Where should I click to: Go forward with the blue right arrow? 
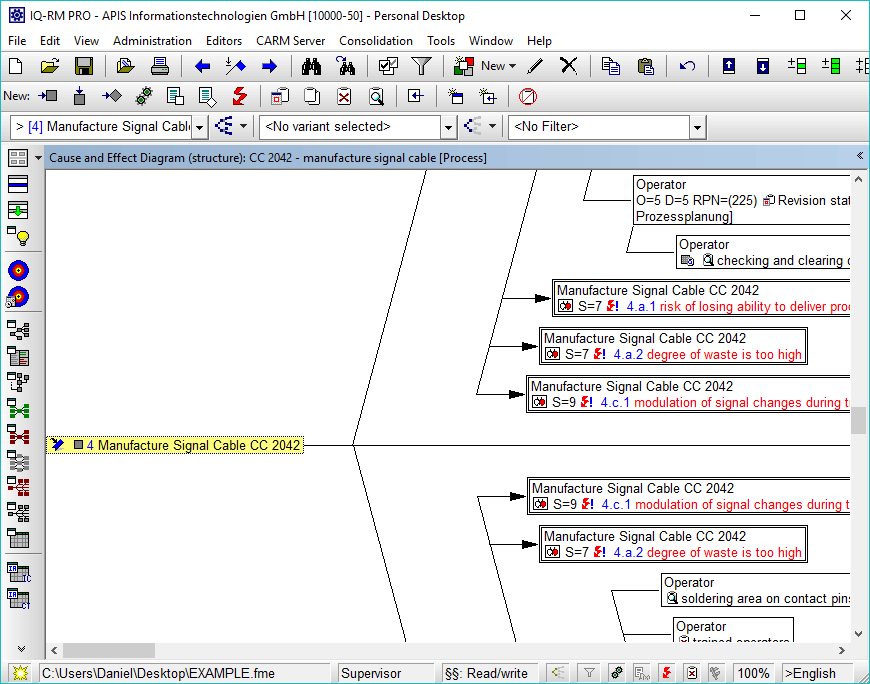pos(269,67)
